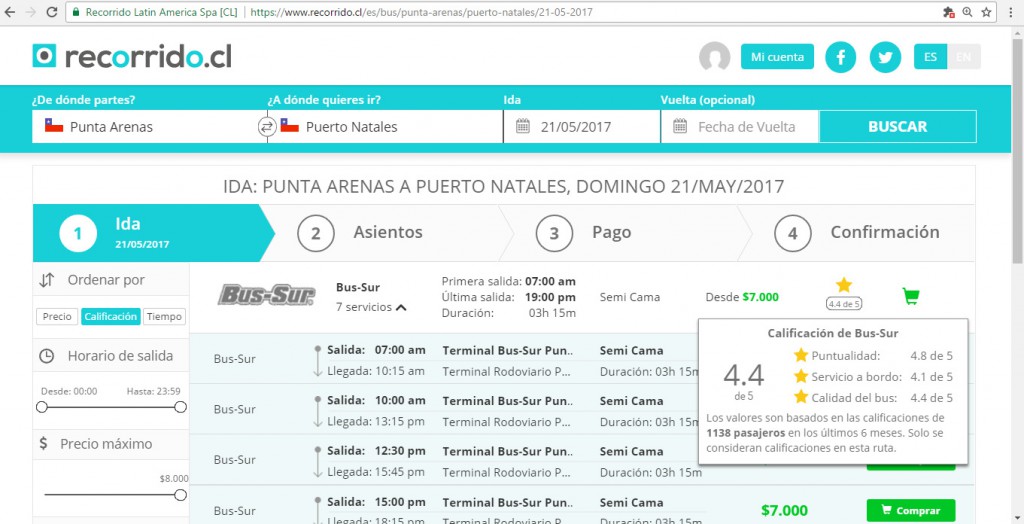Image resolution: width=1024 pixels, height=524 pixels.
Task: Click the green padlock security icon
Action: [76, 12]
